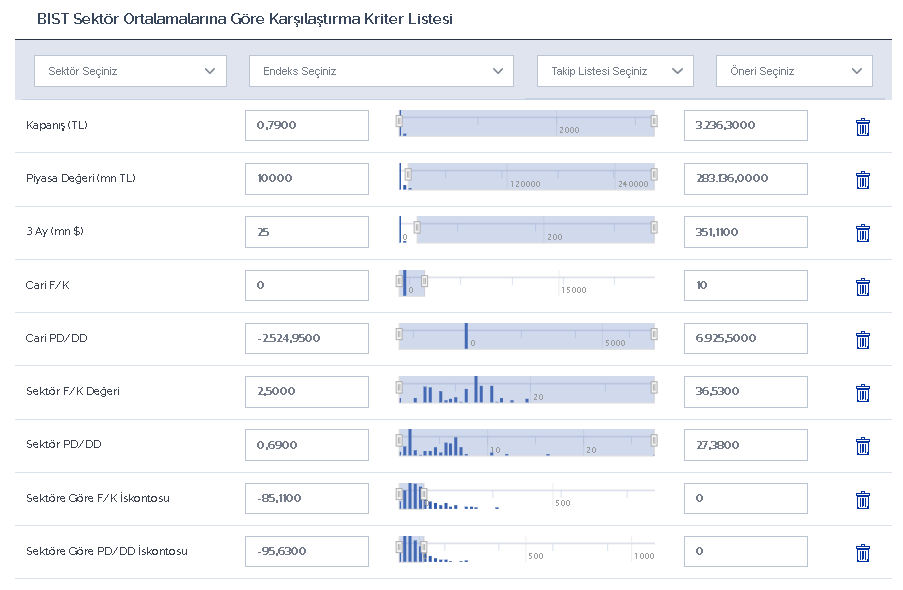The image size is (903, 590).
Task: Click trash icon for Cari F/K
Action: pos(862,287)
